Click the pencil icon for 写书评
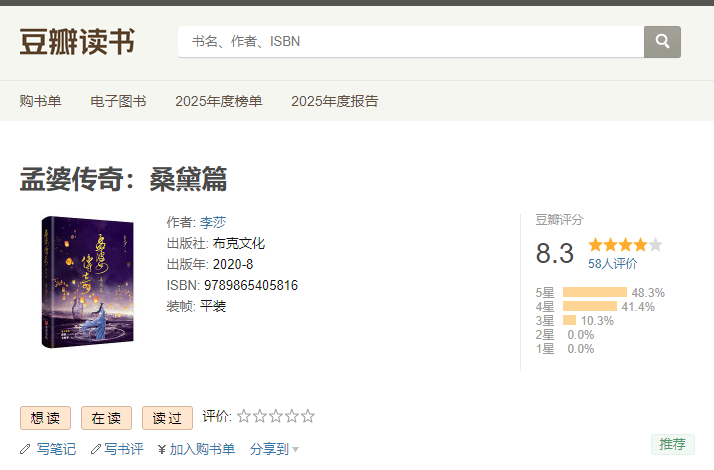 96,449
